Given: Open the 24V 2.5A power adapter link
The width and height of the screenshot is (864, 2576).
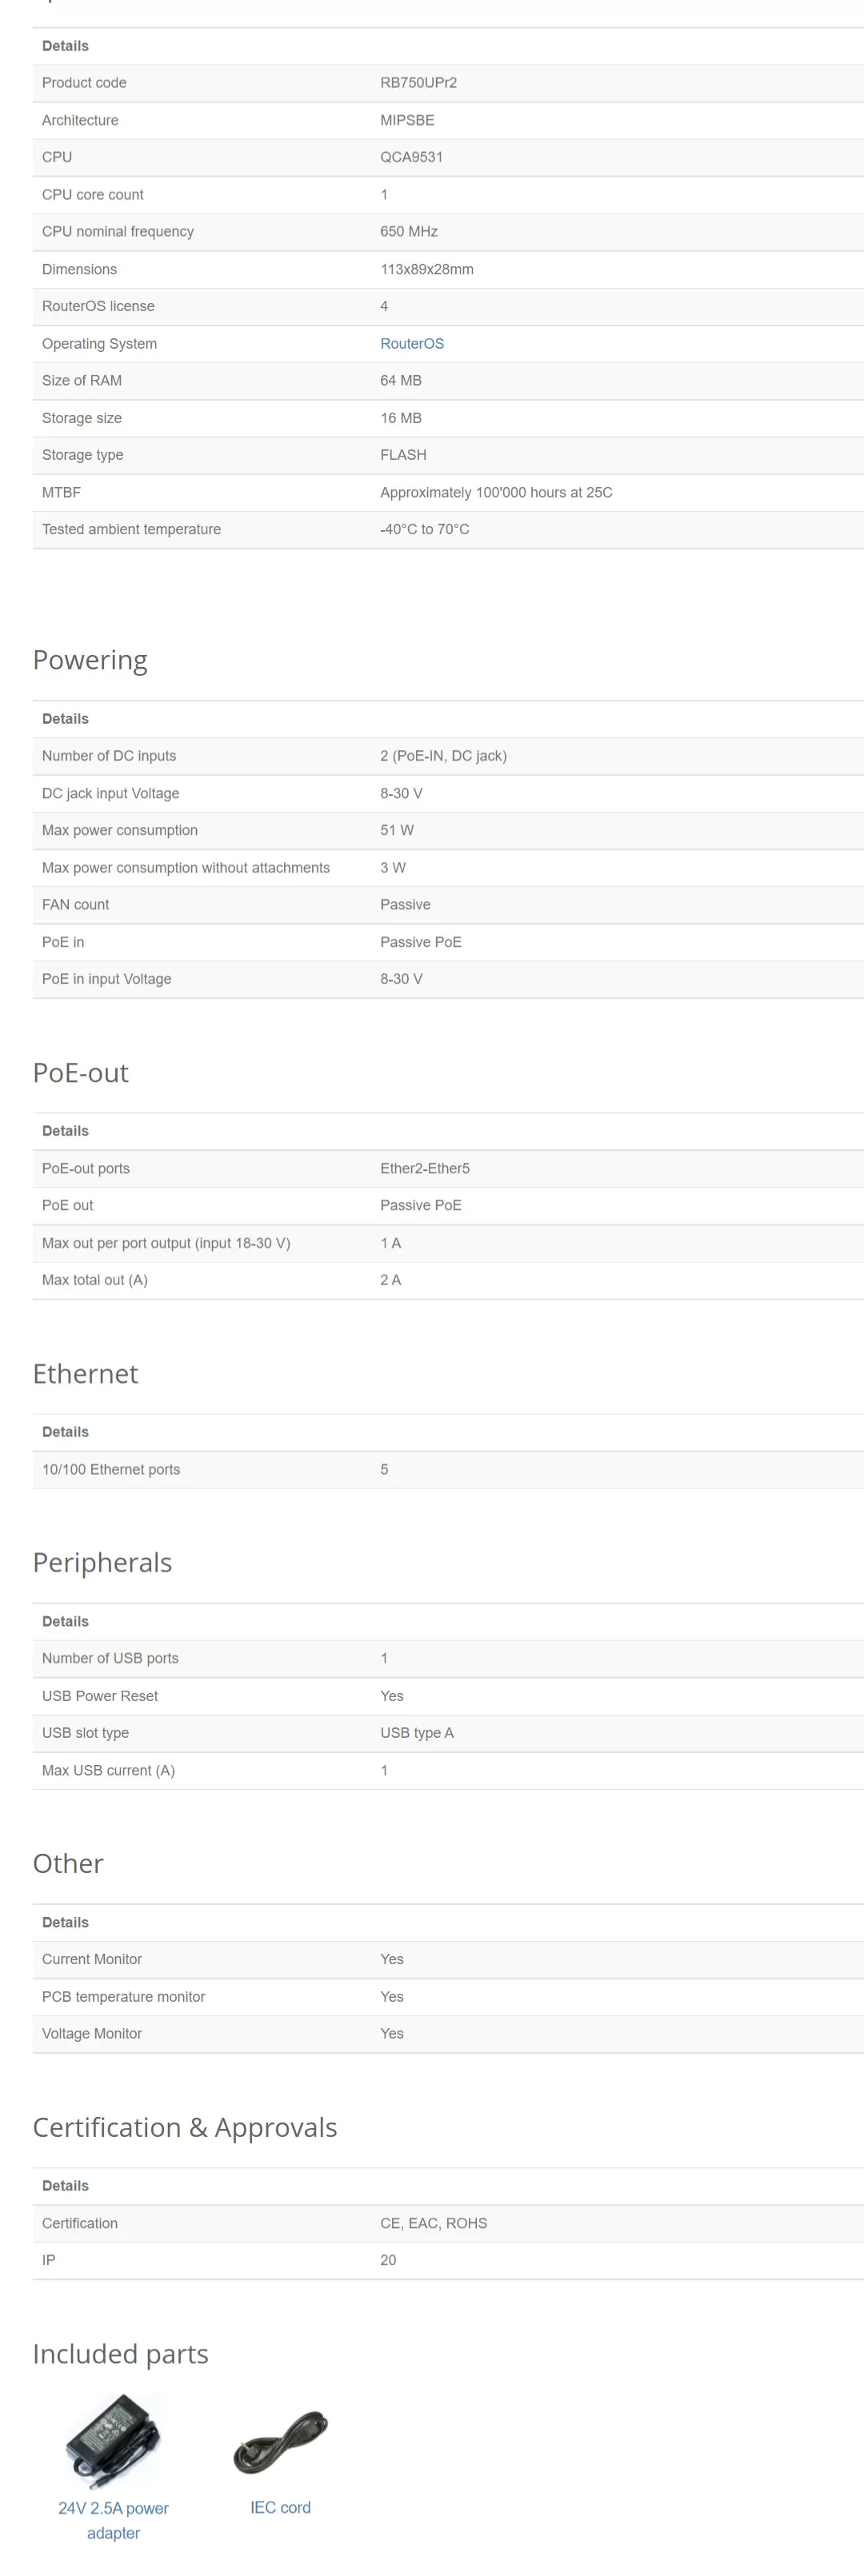Looking at the screenshot, I should tap(113, 2520).
